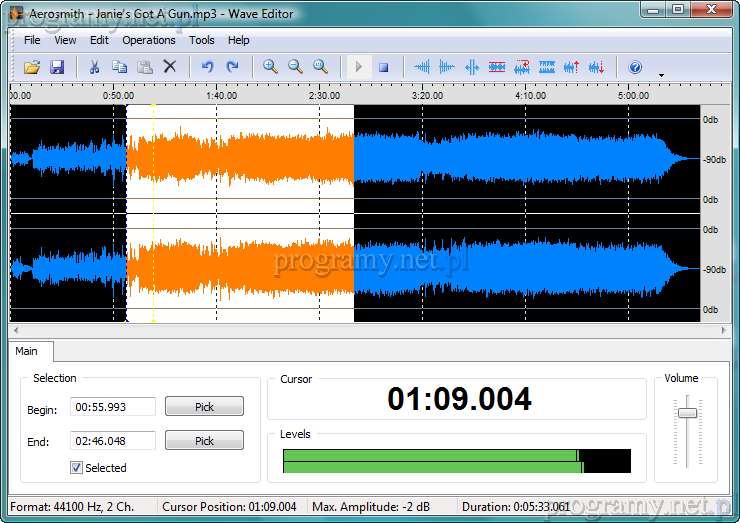This screenshot has width=740, height=523.
Task: Open the Operations menu
Action: click(148, 40)
